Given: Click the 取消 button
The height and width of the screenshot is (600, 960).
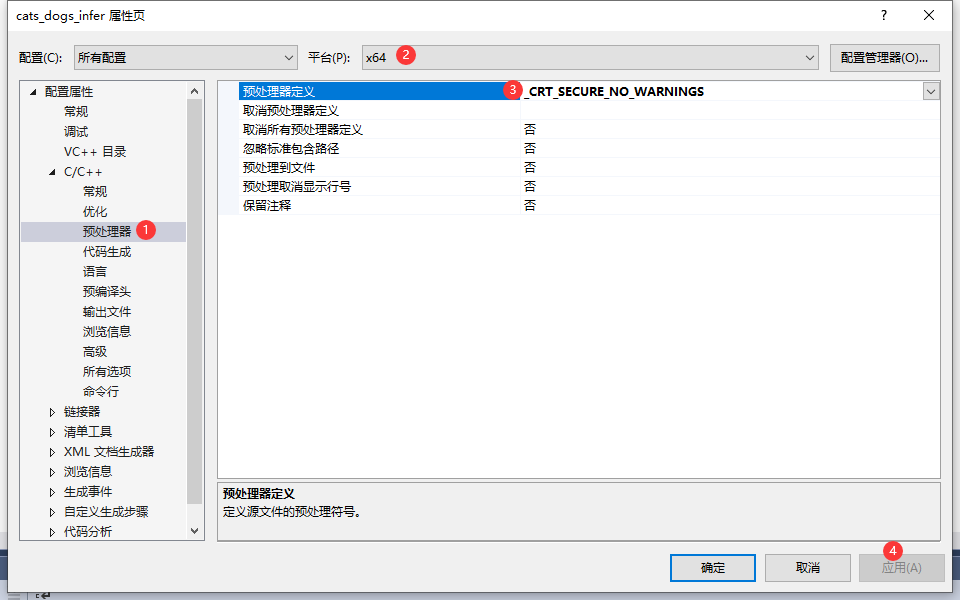Looking at the screenshot, I should [x=808, y=568].
